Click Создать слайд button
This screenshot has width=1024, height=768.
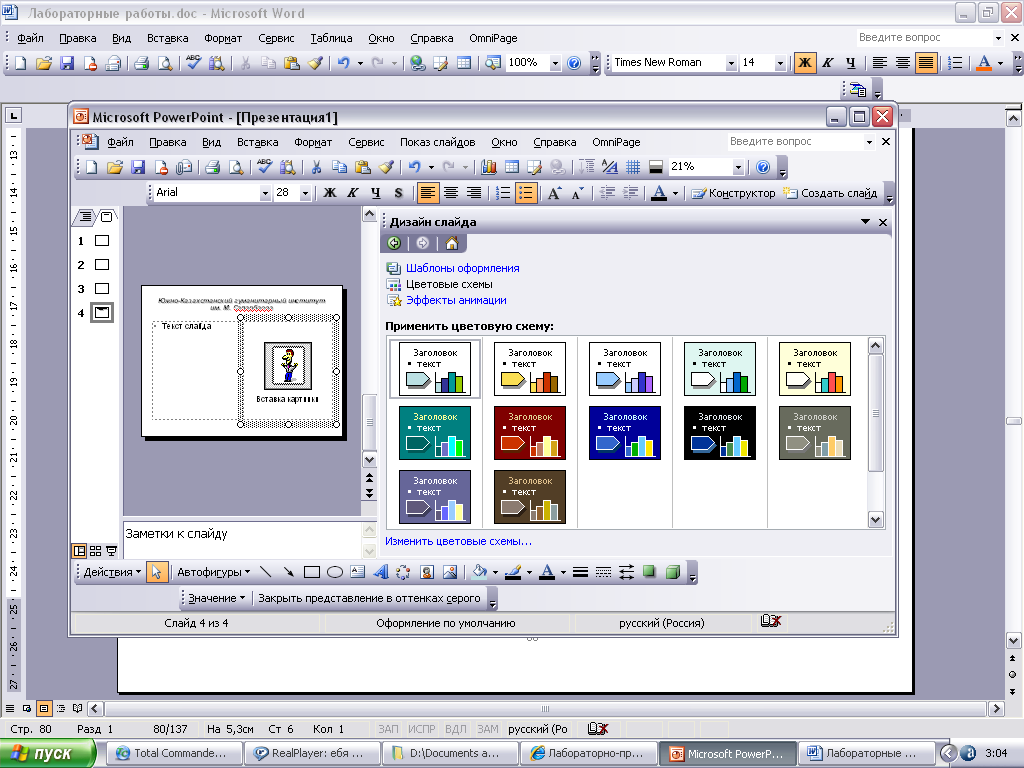pyautogui.click(x=831, y=193)
